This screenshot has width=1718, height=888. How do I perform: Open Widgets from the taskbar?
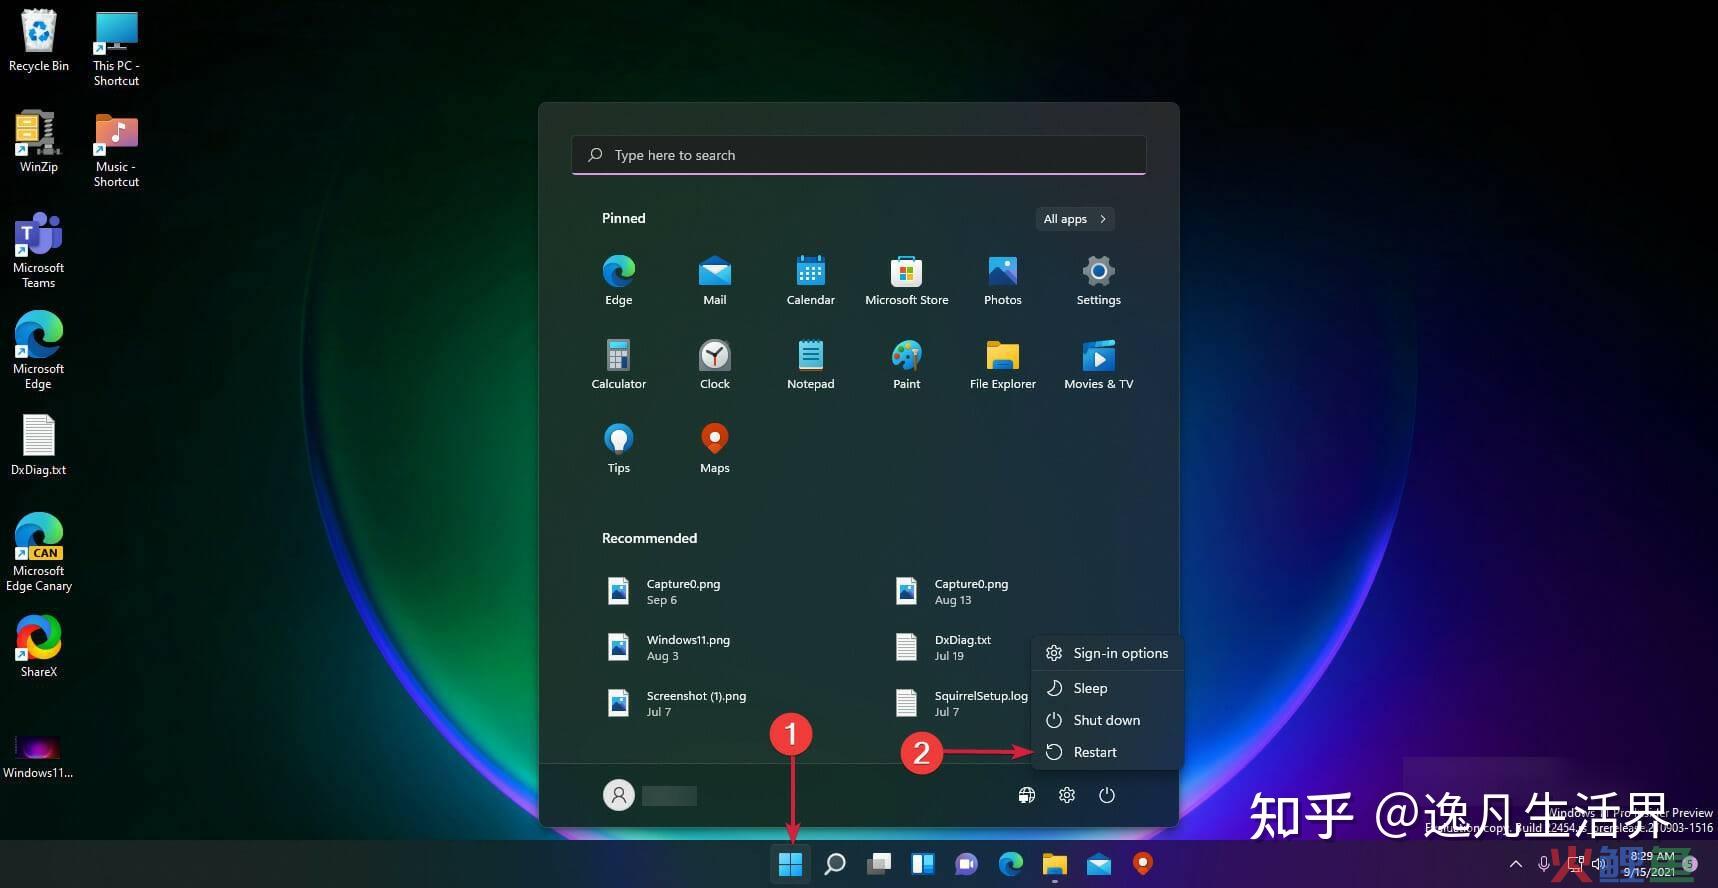(x=922, y=863)
